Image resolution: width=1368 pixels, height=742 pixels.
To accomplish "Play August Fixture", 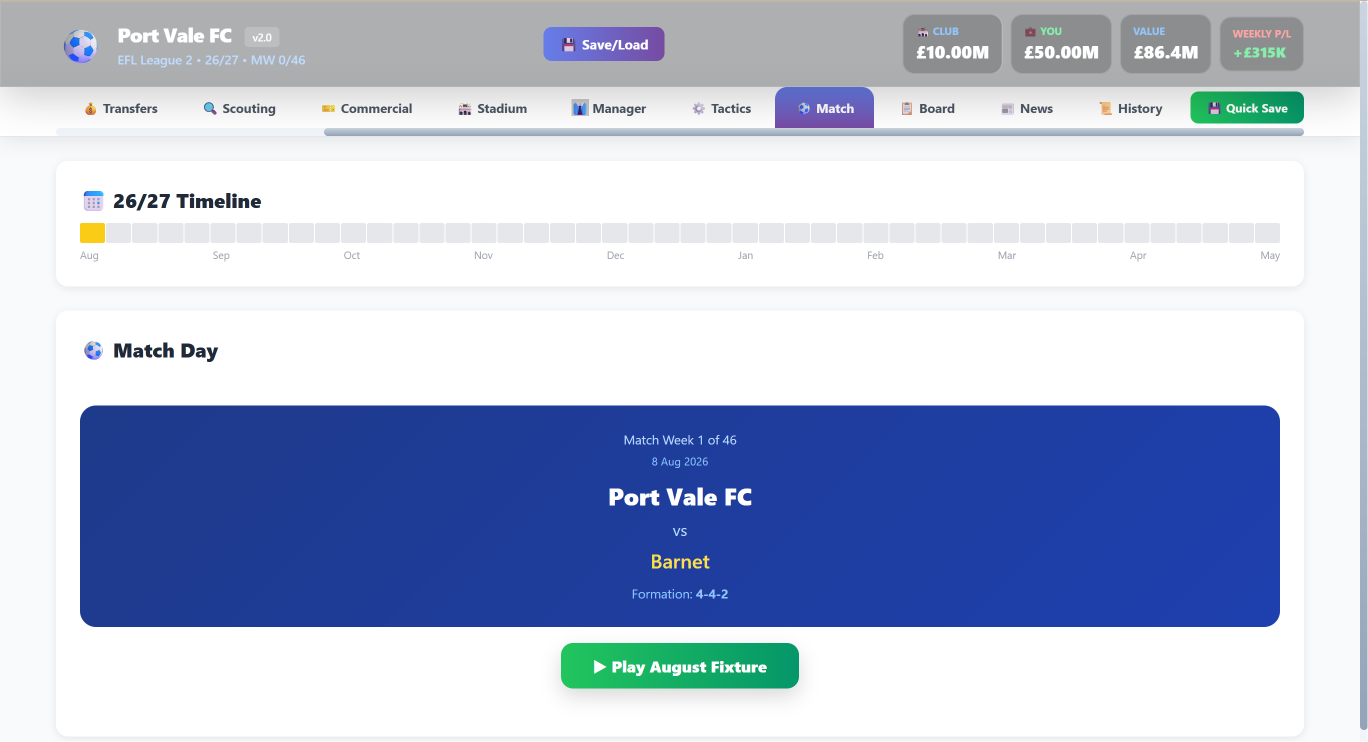I will pyautogui.click(x=680, y=666).
